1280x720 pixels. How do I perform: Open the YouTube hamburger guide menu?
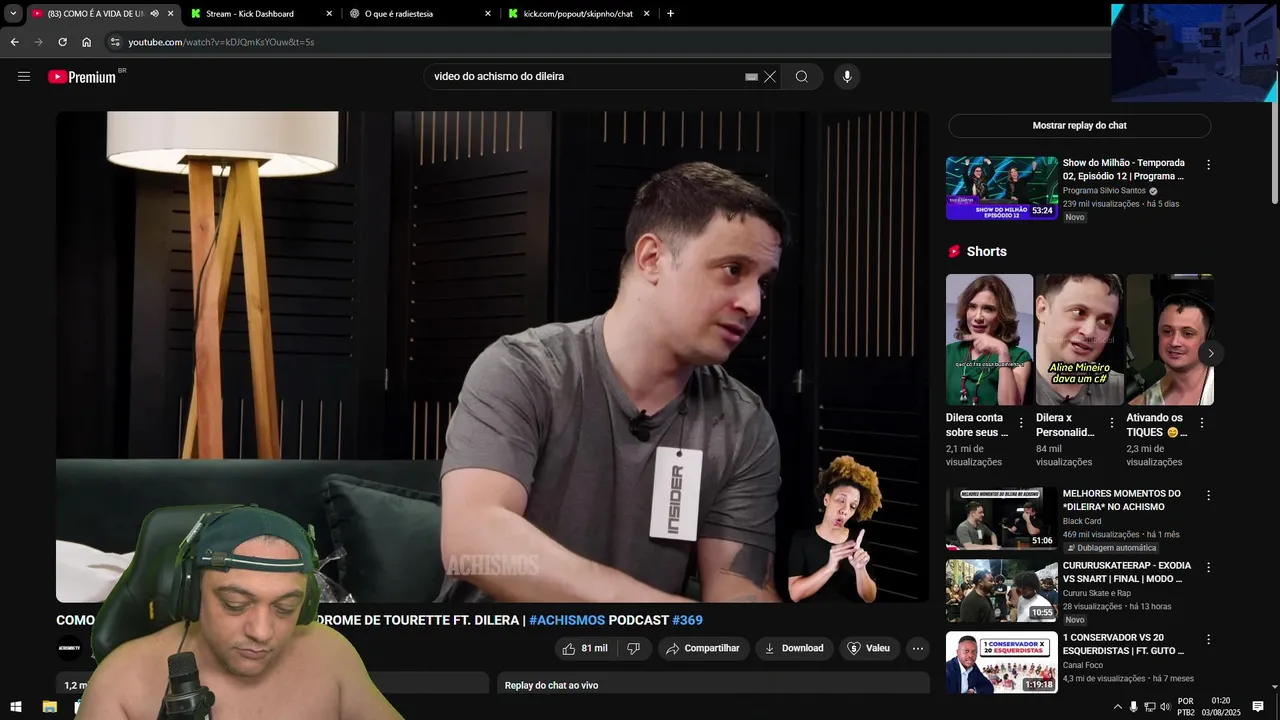pyautogui.click(x=24, y=76)
